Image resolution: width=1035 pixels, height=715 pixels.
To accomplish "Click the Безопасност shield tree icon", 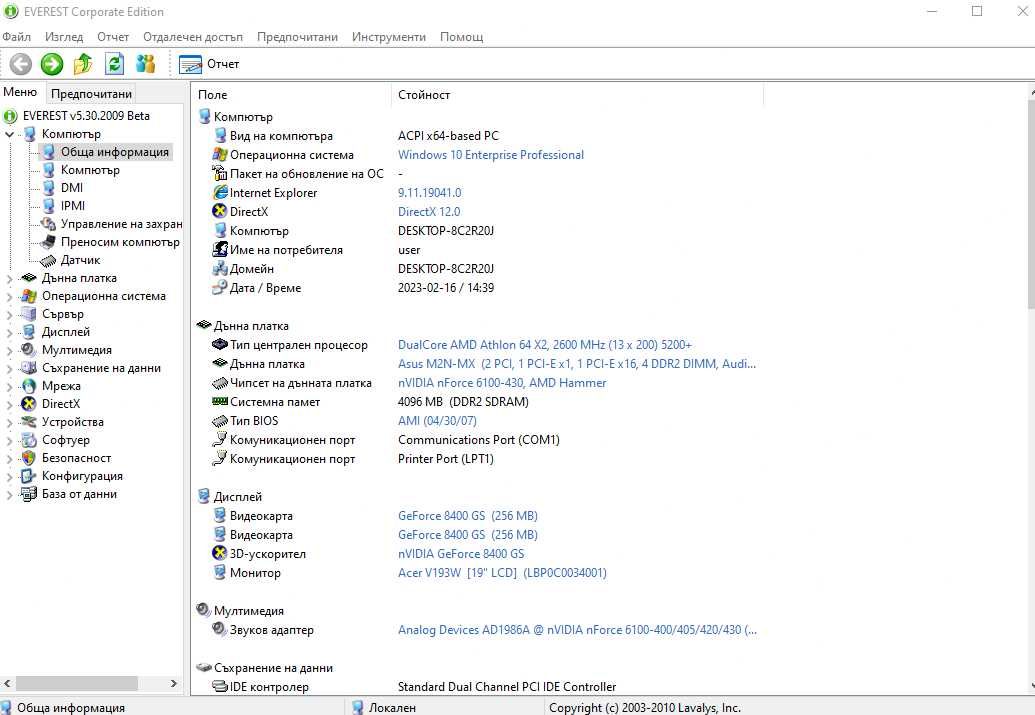I will 29,458.
